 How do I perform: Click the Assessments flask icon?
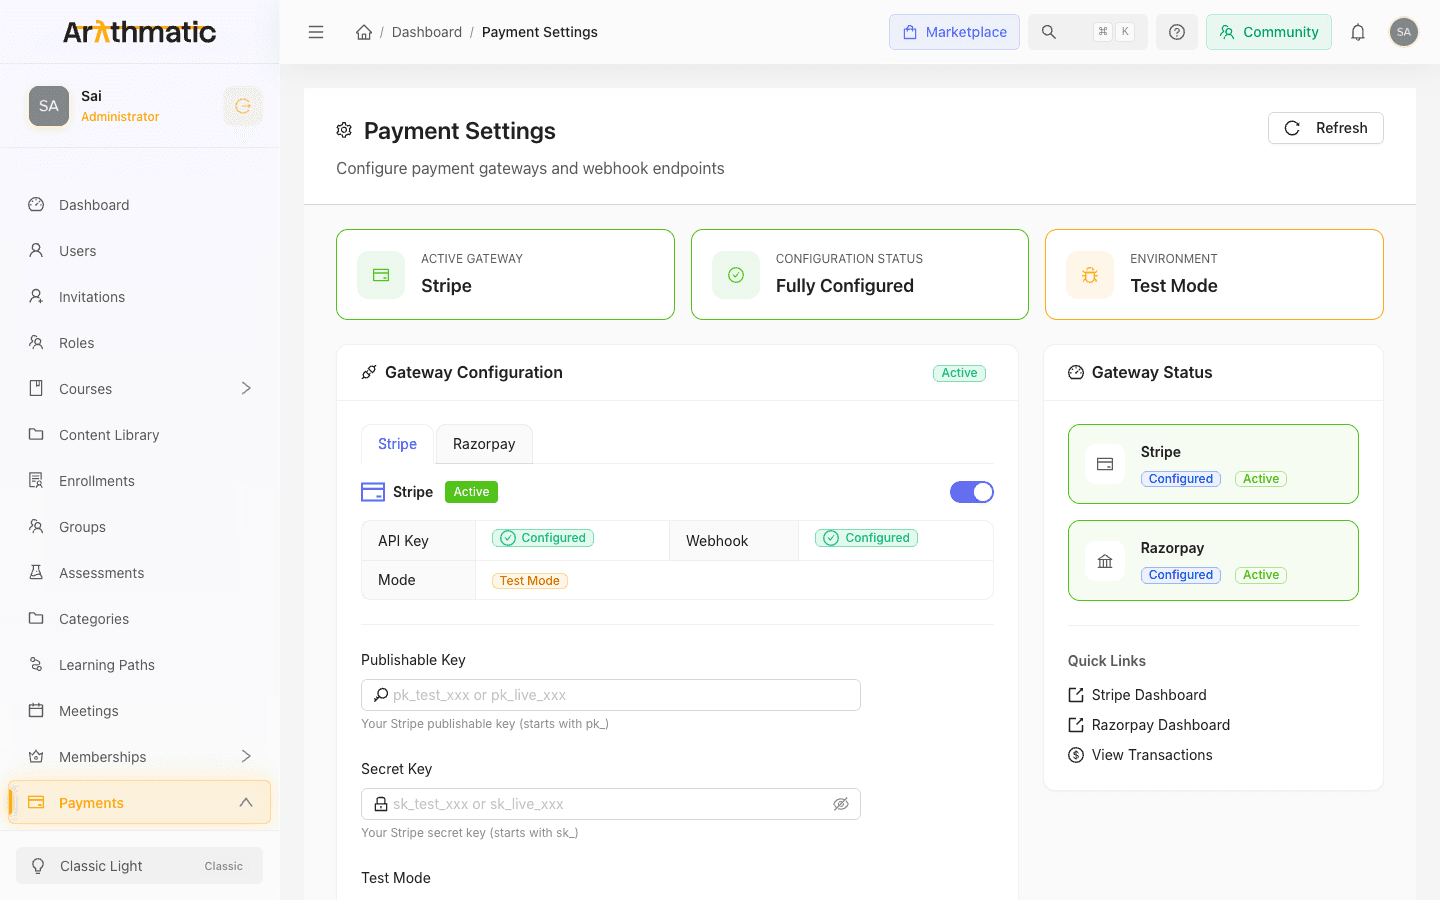[x=36, y=572]
